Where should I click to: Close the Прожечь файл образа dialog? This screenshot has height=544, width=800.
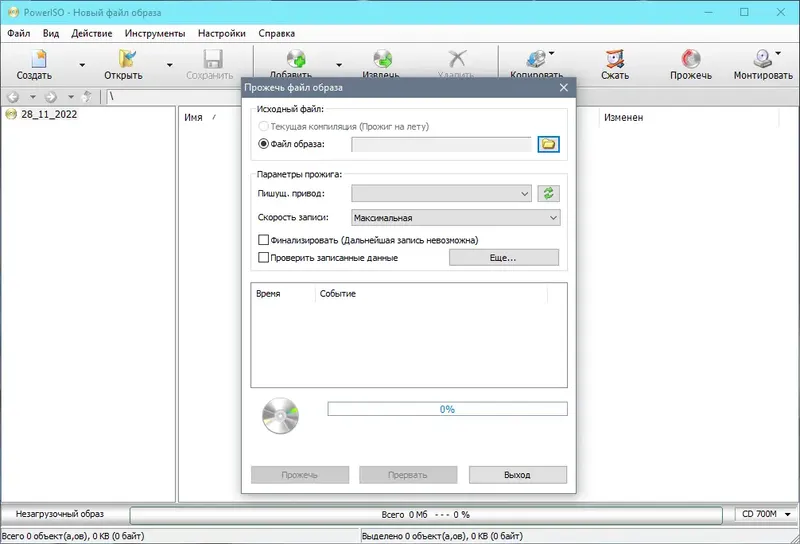564,87
